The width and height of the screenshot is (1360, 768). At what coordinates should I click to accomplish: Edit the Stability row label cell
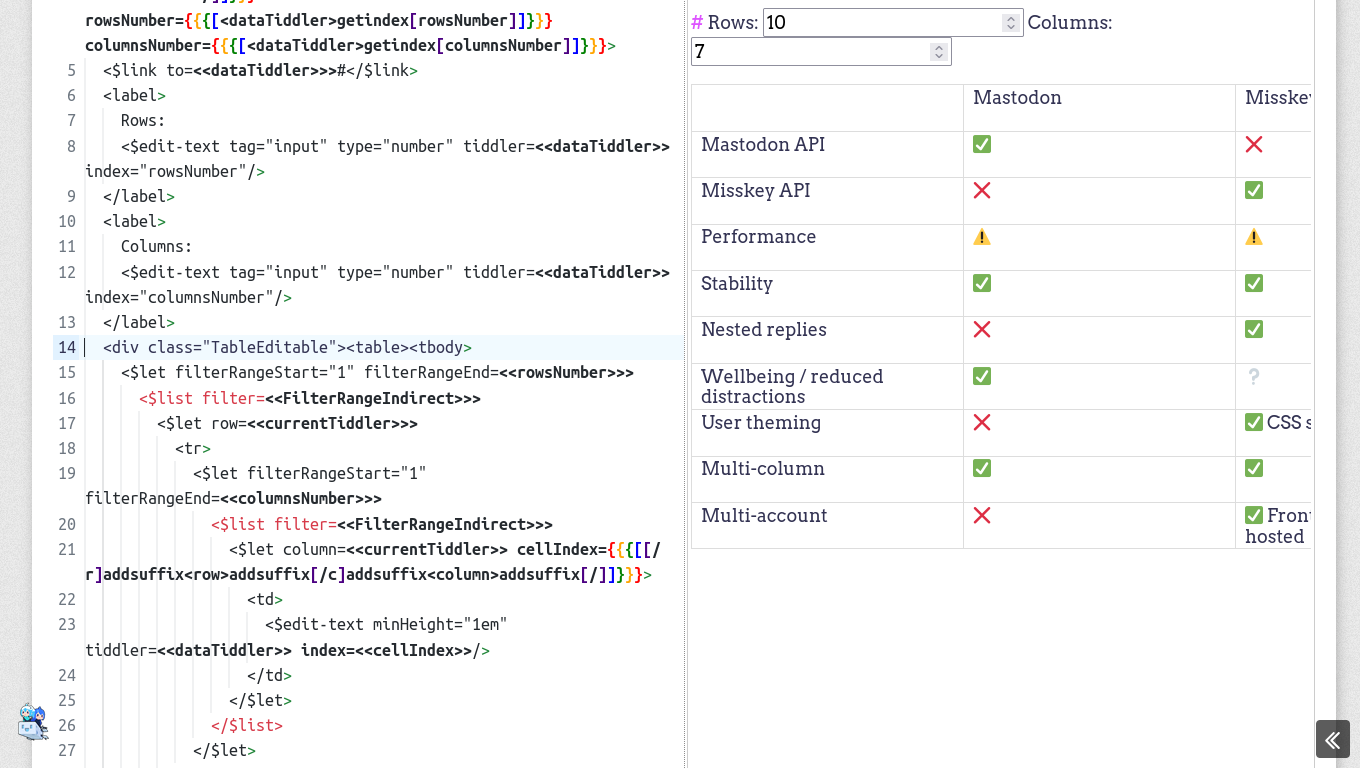click(827, 293)
